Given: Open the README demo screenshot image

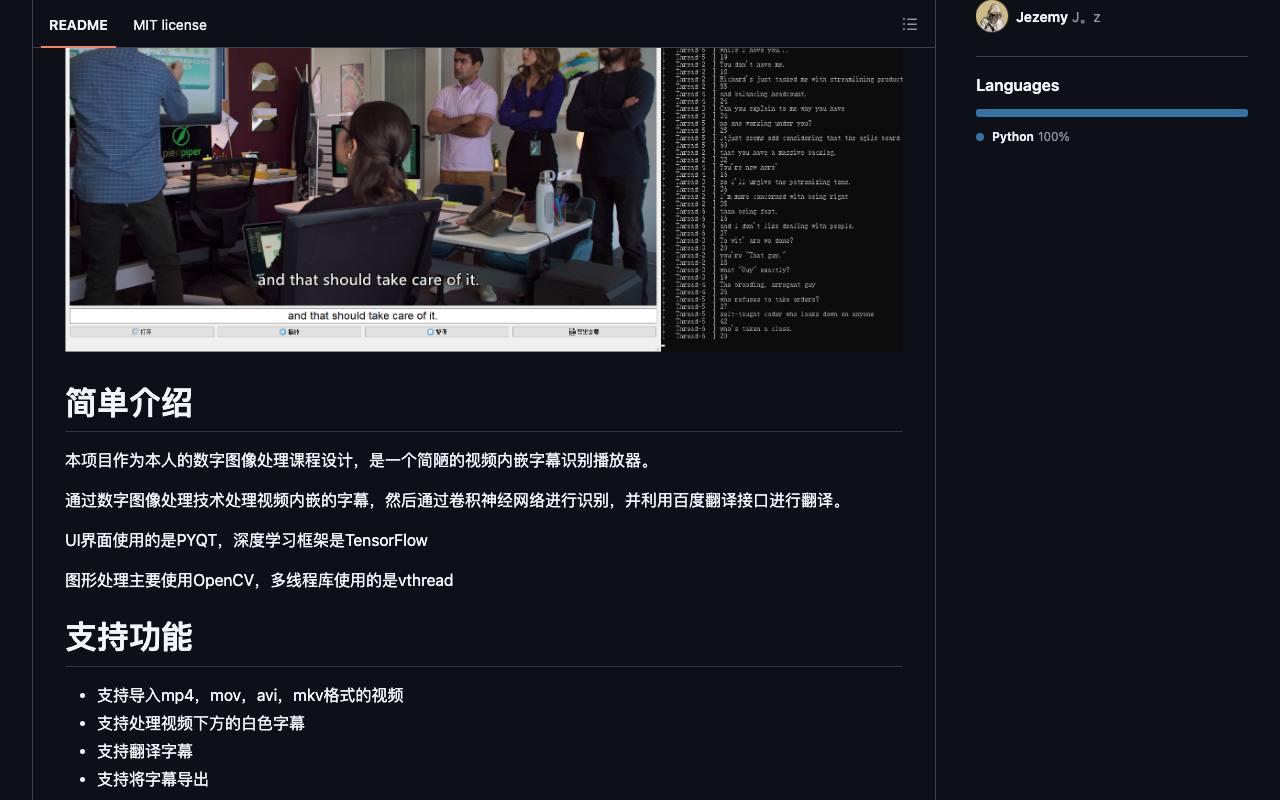Looking at the screenshot, I should 484,199.
